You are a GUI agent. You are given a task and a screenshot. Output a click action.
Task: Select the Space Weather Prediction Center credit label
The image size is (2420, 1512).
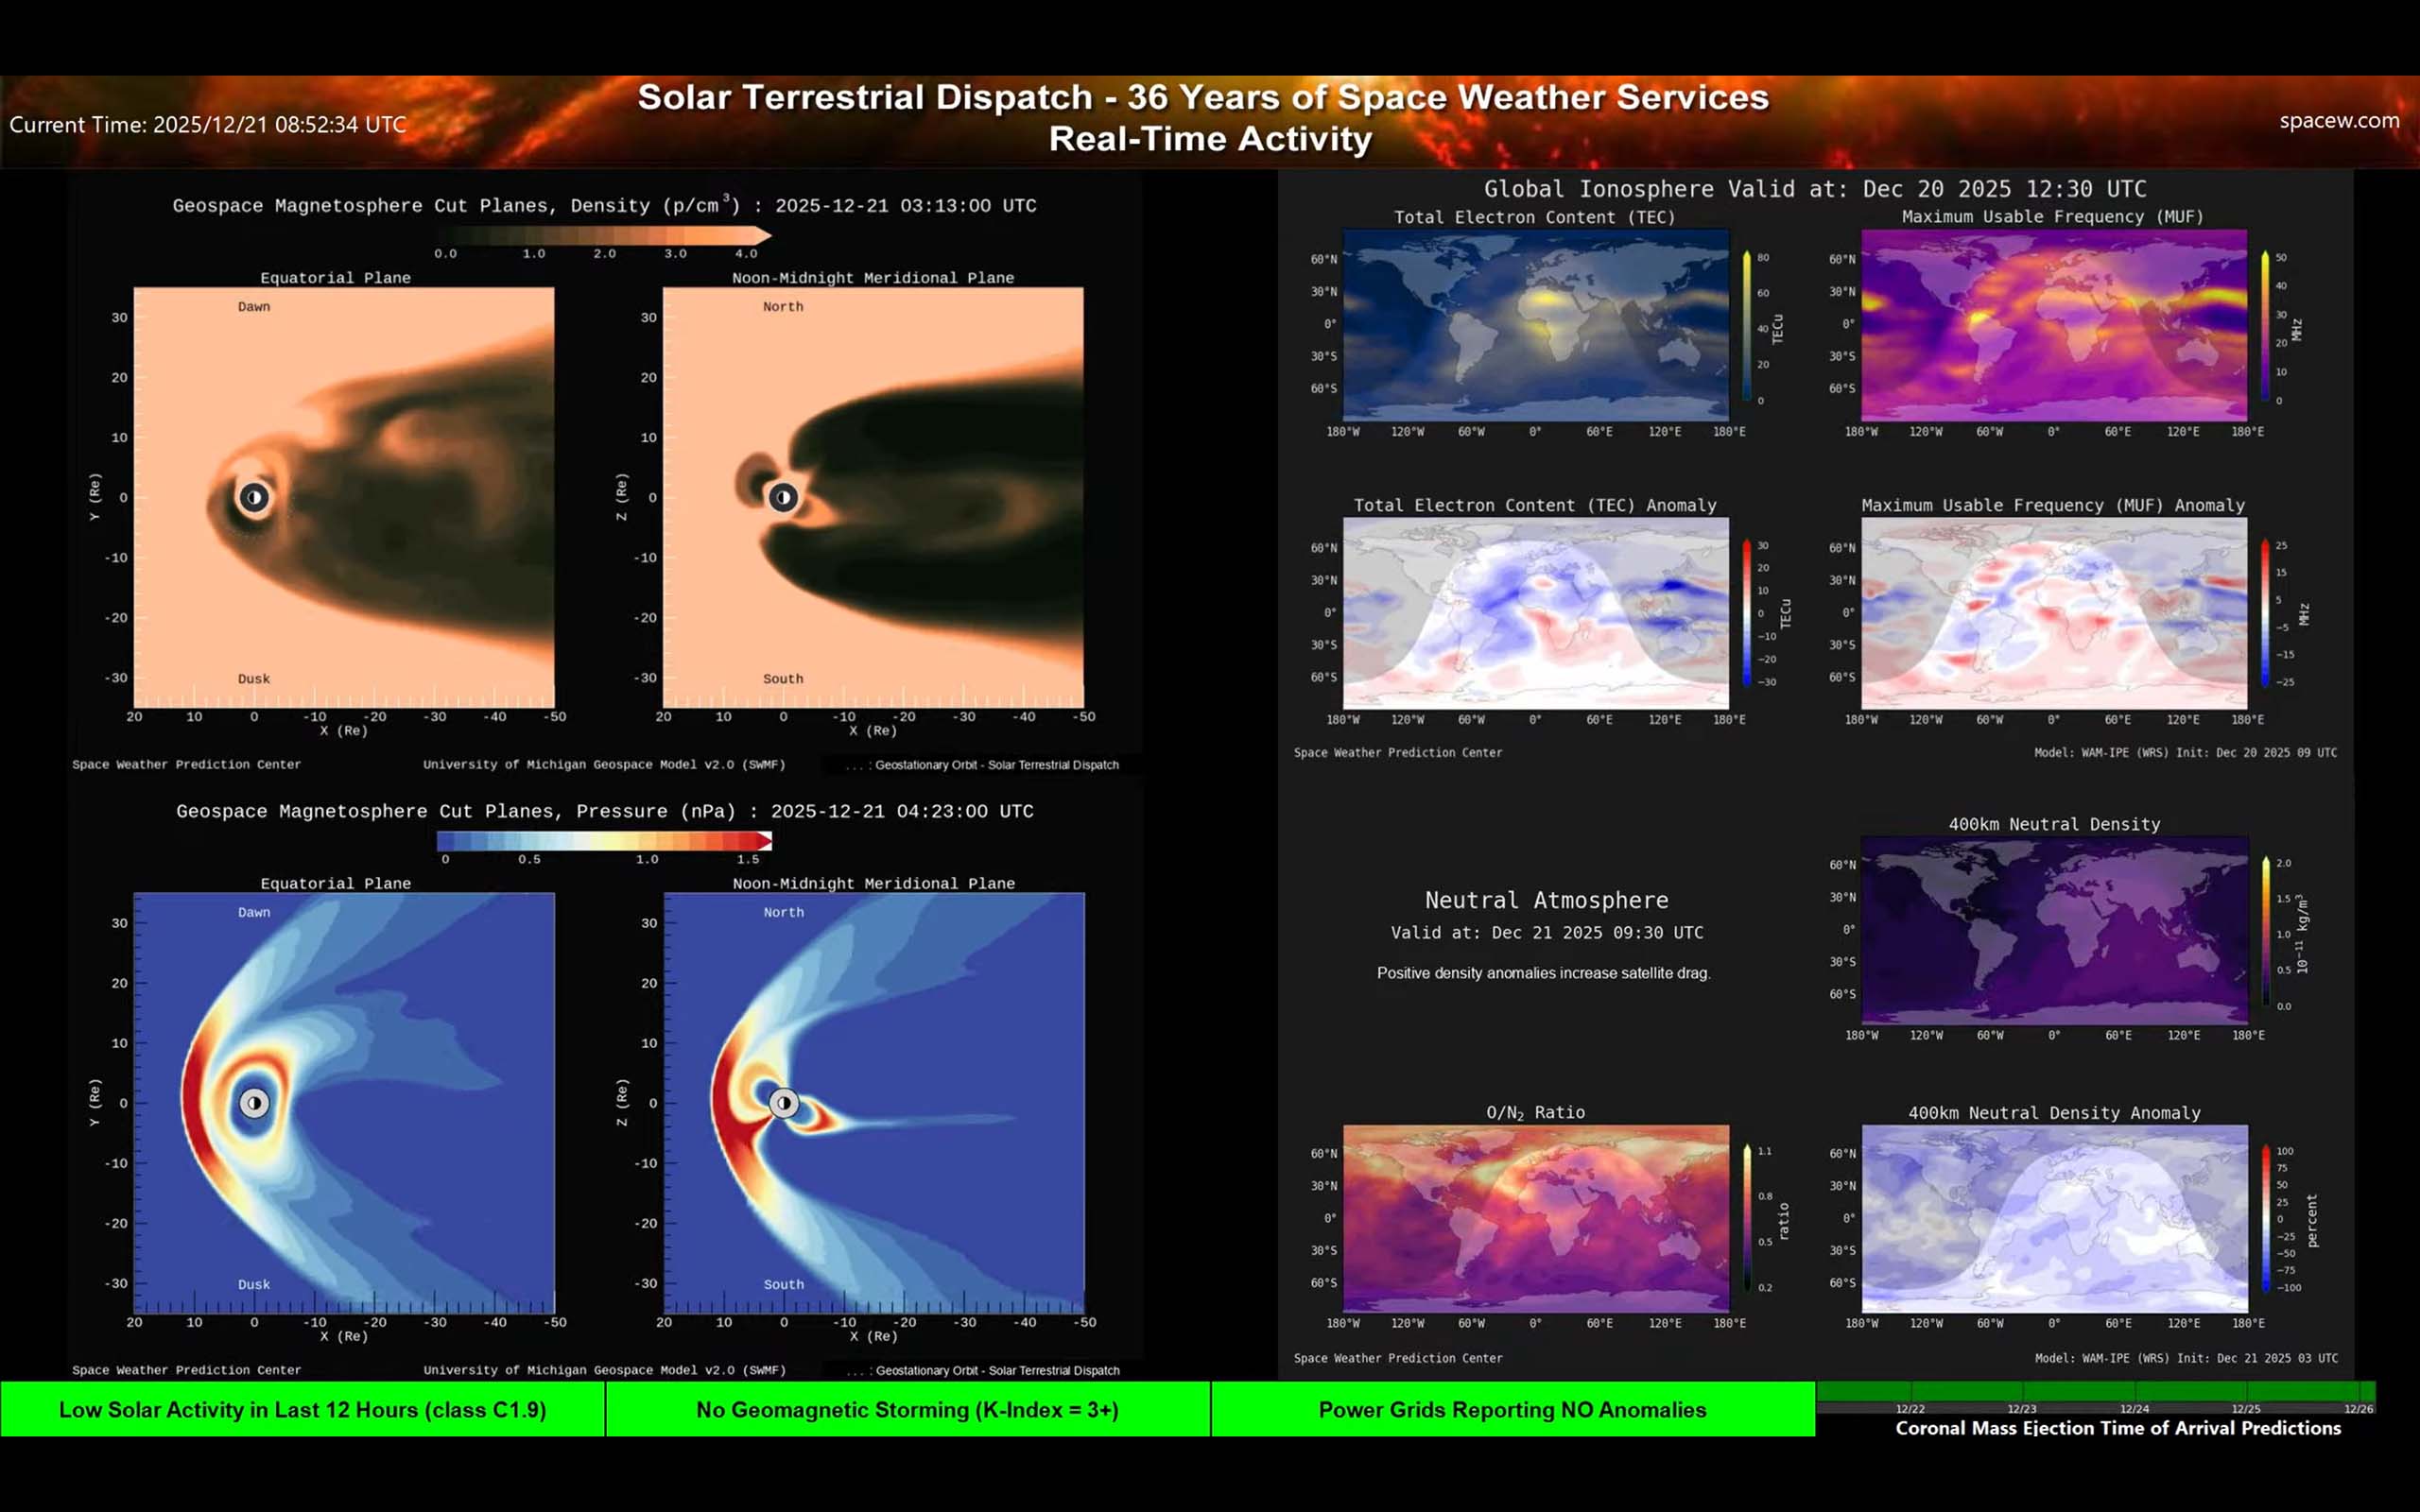click(x=186, y=764)
